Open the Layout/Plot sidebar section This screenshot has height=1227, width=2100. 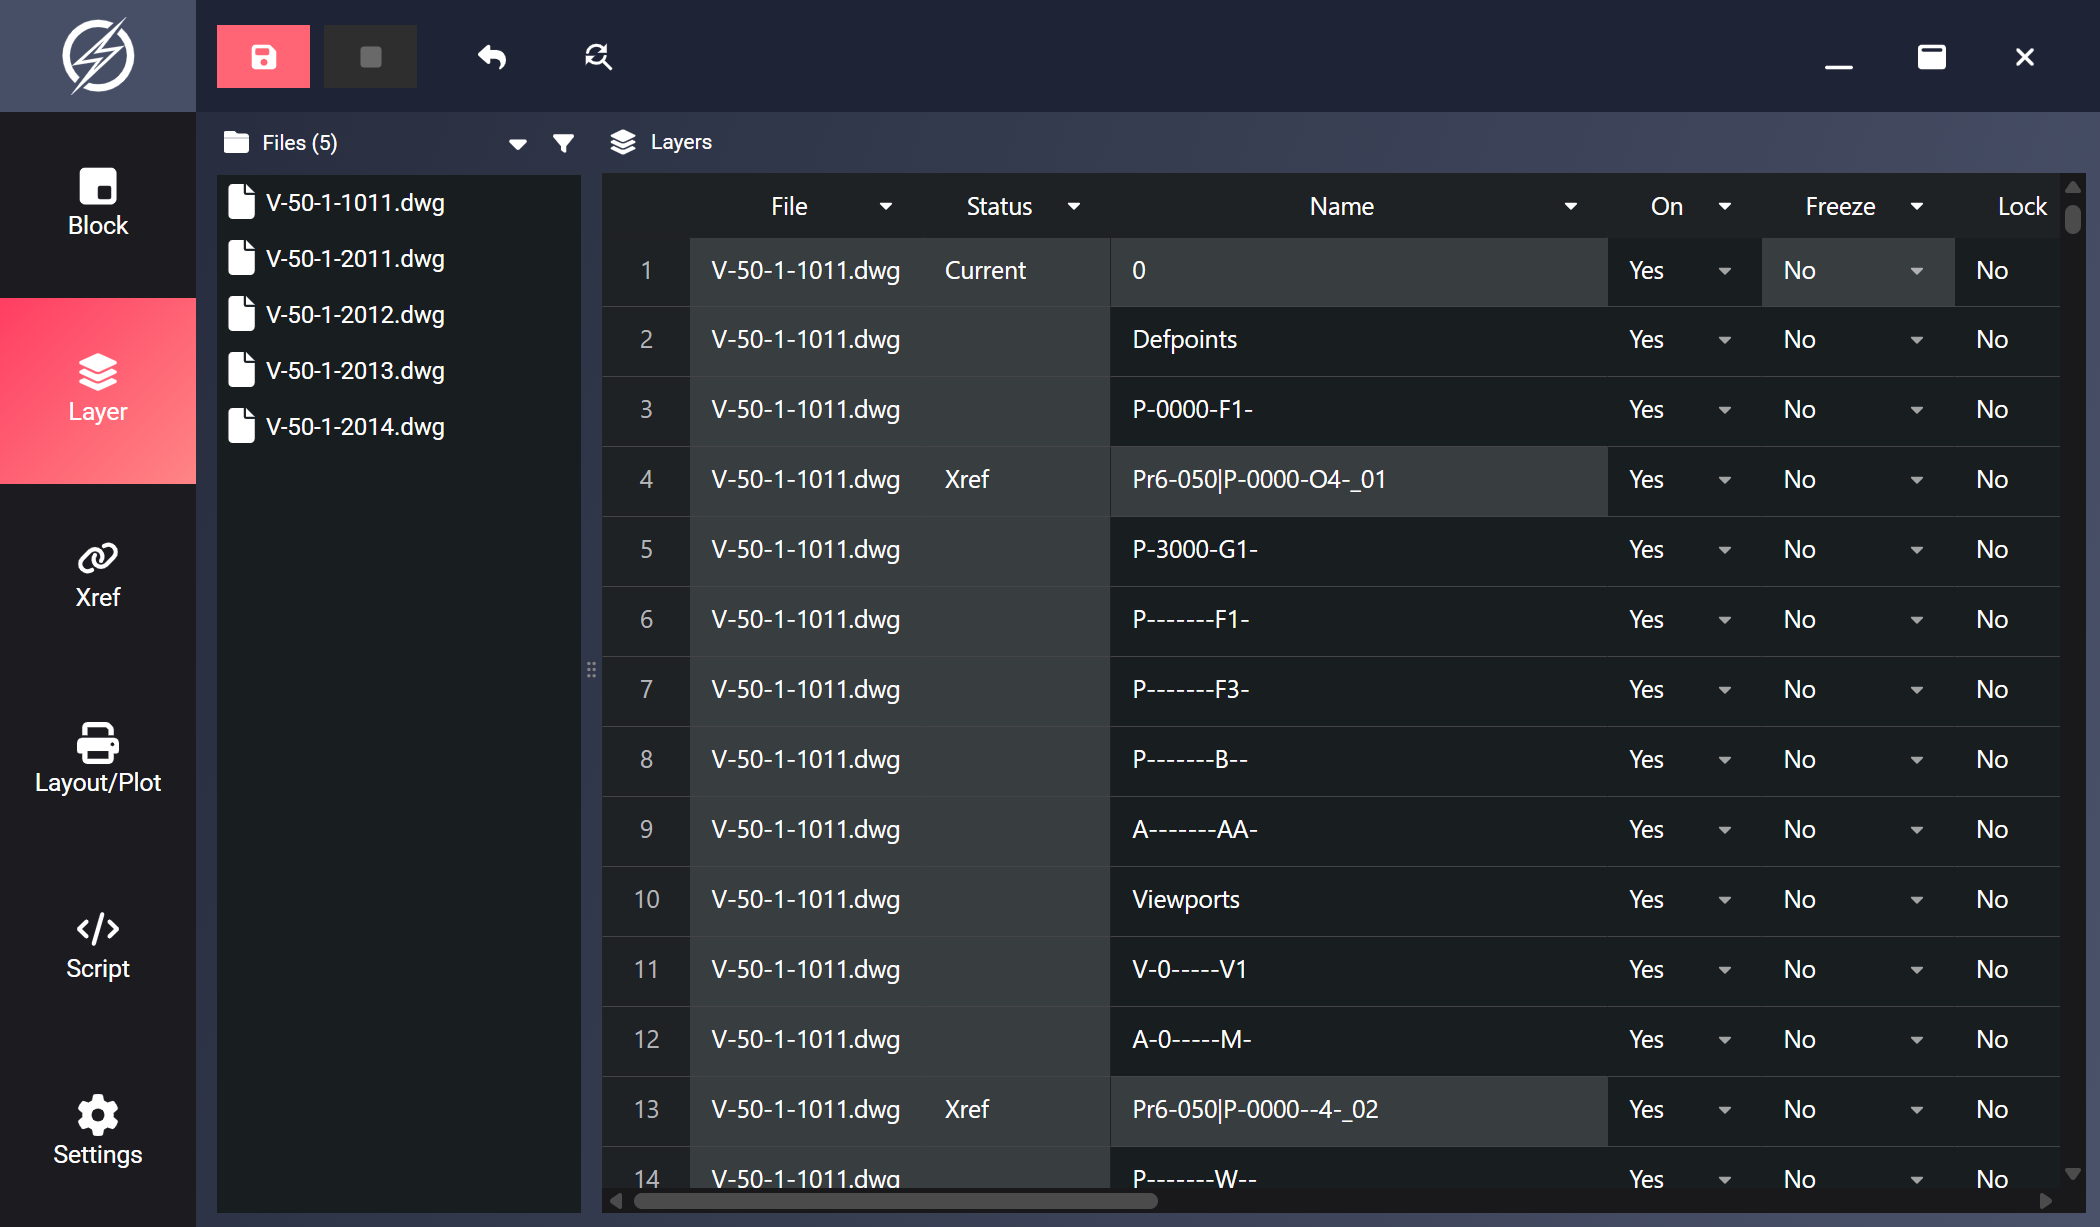[98, 762]
